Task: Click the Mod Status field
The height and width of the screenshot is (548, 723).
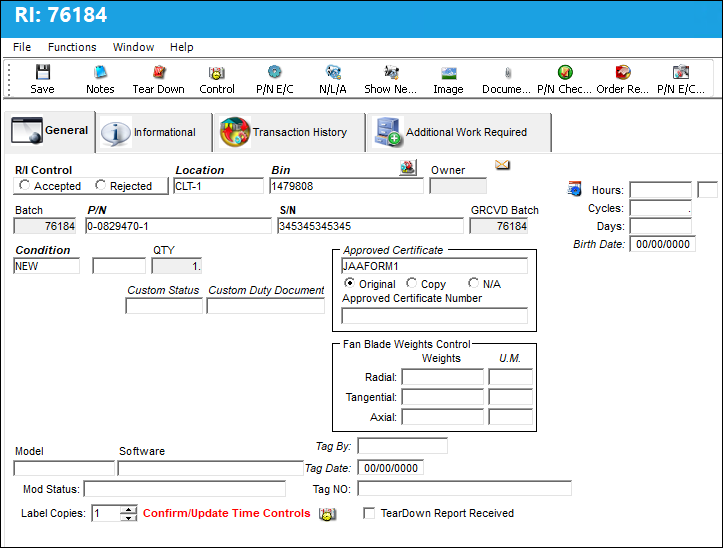Action: tap(184, 489)
